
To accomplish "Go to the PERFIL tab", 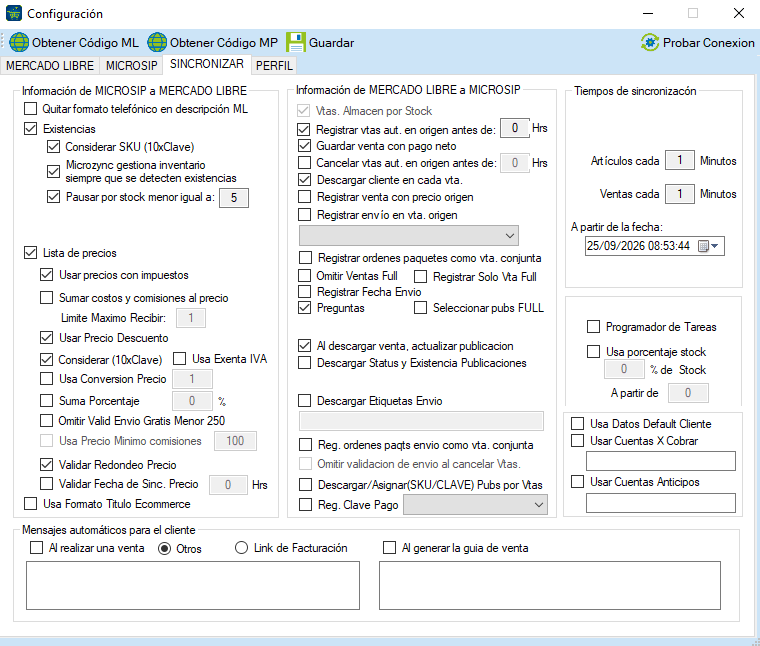I will tap(274, 65).
